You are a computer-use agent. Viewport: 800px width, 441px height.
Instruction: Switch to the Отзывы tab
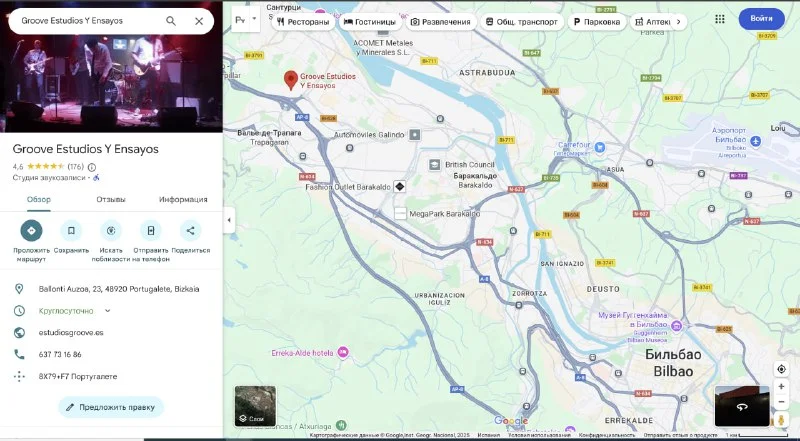[110, 199]
